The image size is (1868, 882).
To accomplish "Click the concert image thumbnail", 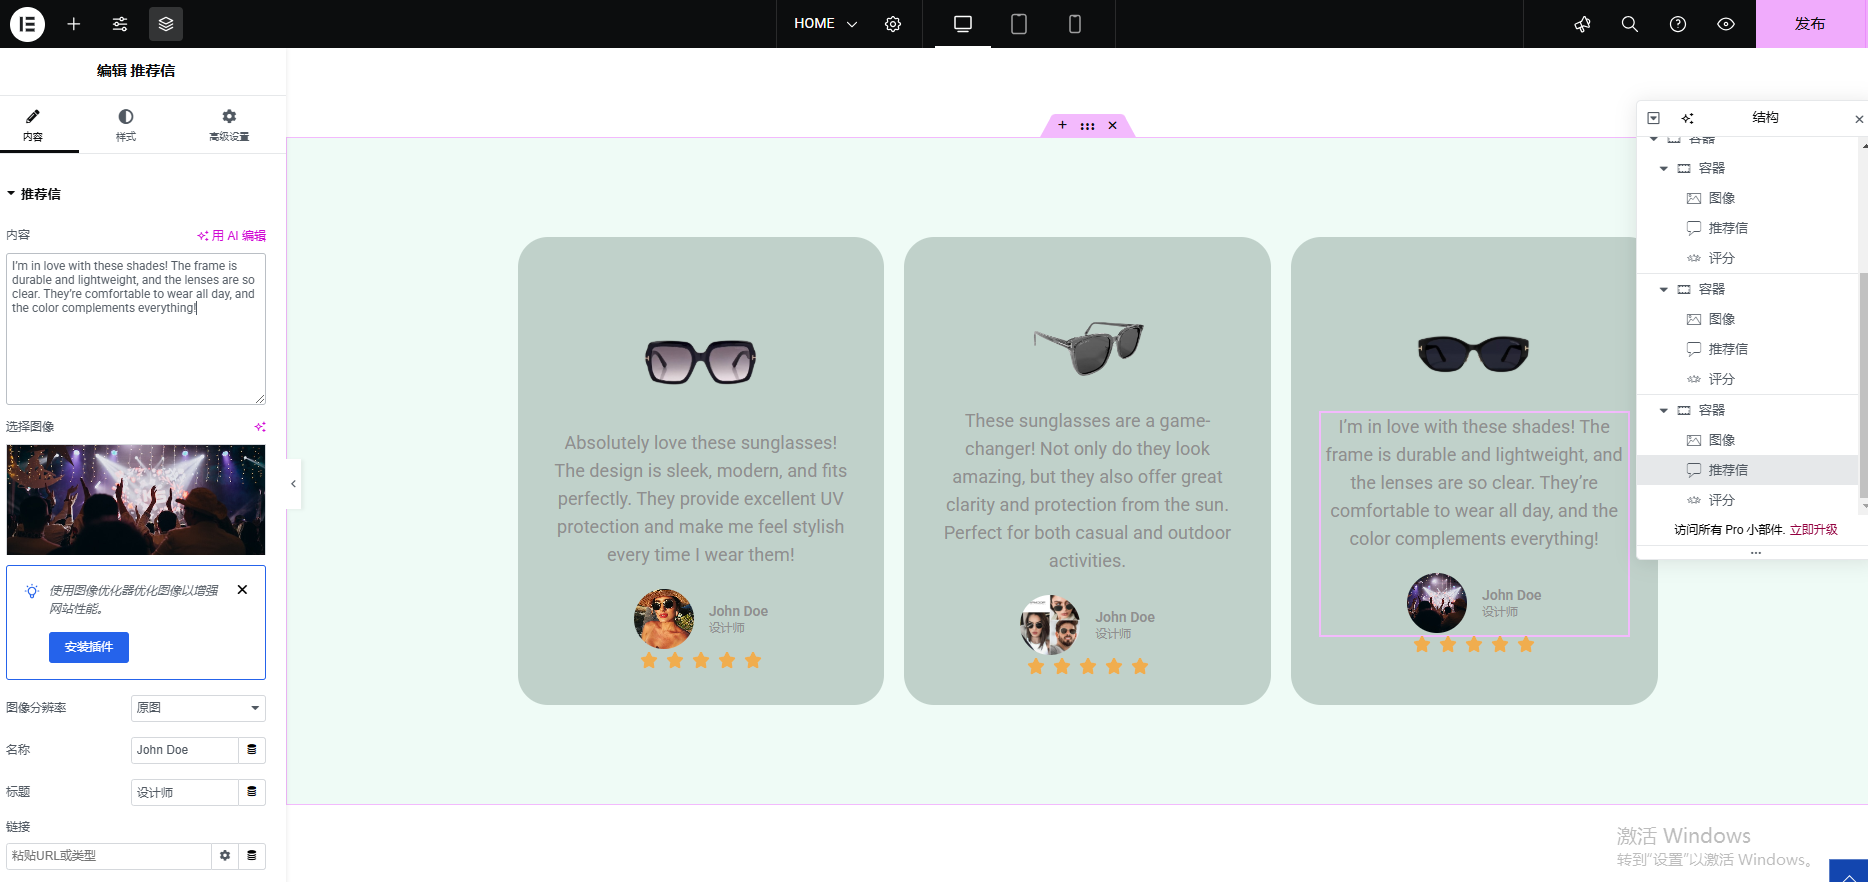I will tap(136, 500).
